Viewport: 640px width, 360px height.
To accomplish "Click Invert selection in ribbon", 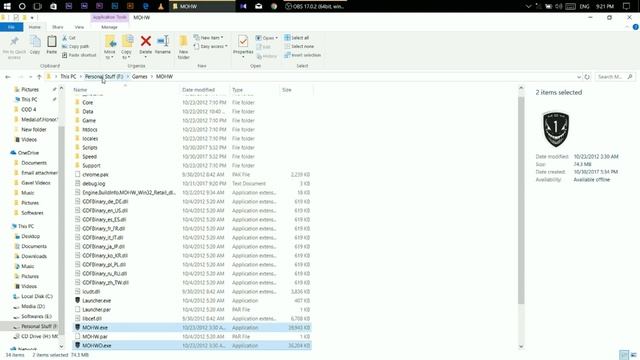I will tap(302, 55).
